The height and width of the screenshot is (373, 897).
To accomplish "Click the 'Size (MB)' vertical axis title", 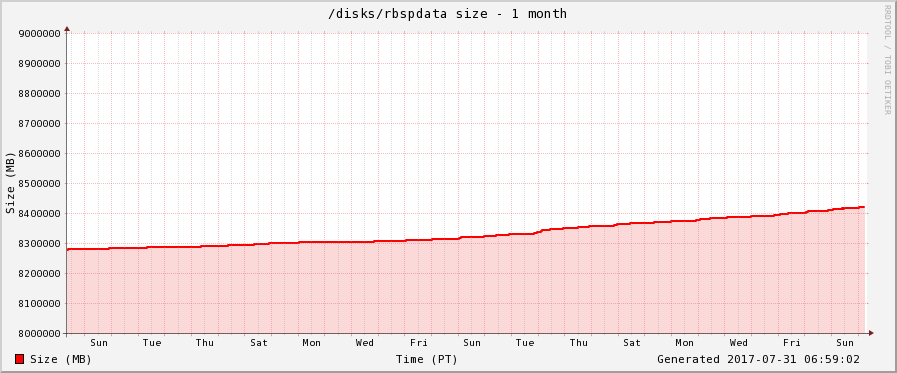I will click(x=10, y=183).
